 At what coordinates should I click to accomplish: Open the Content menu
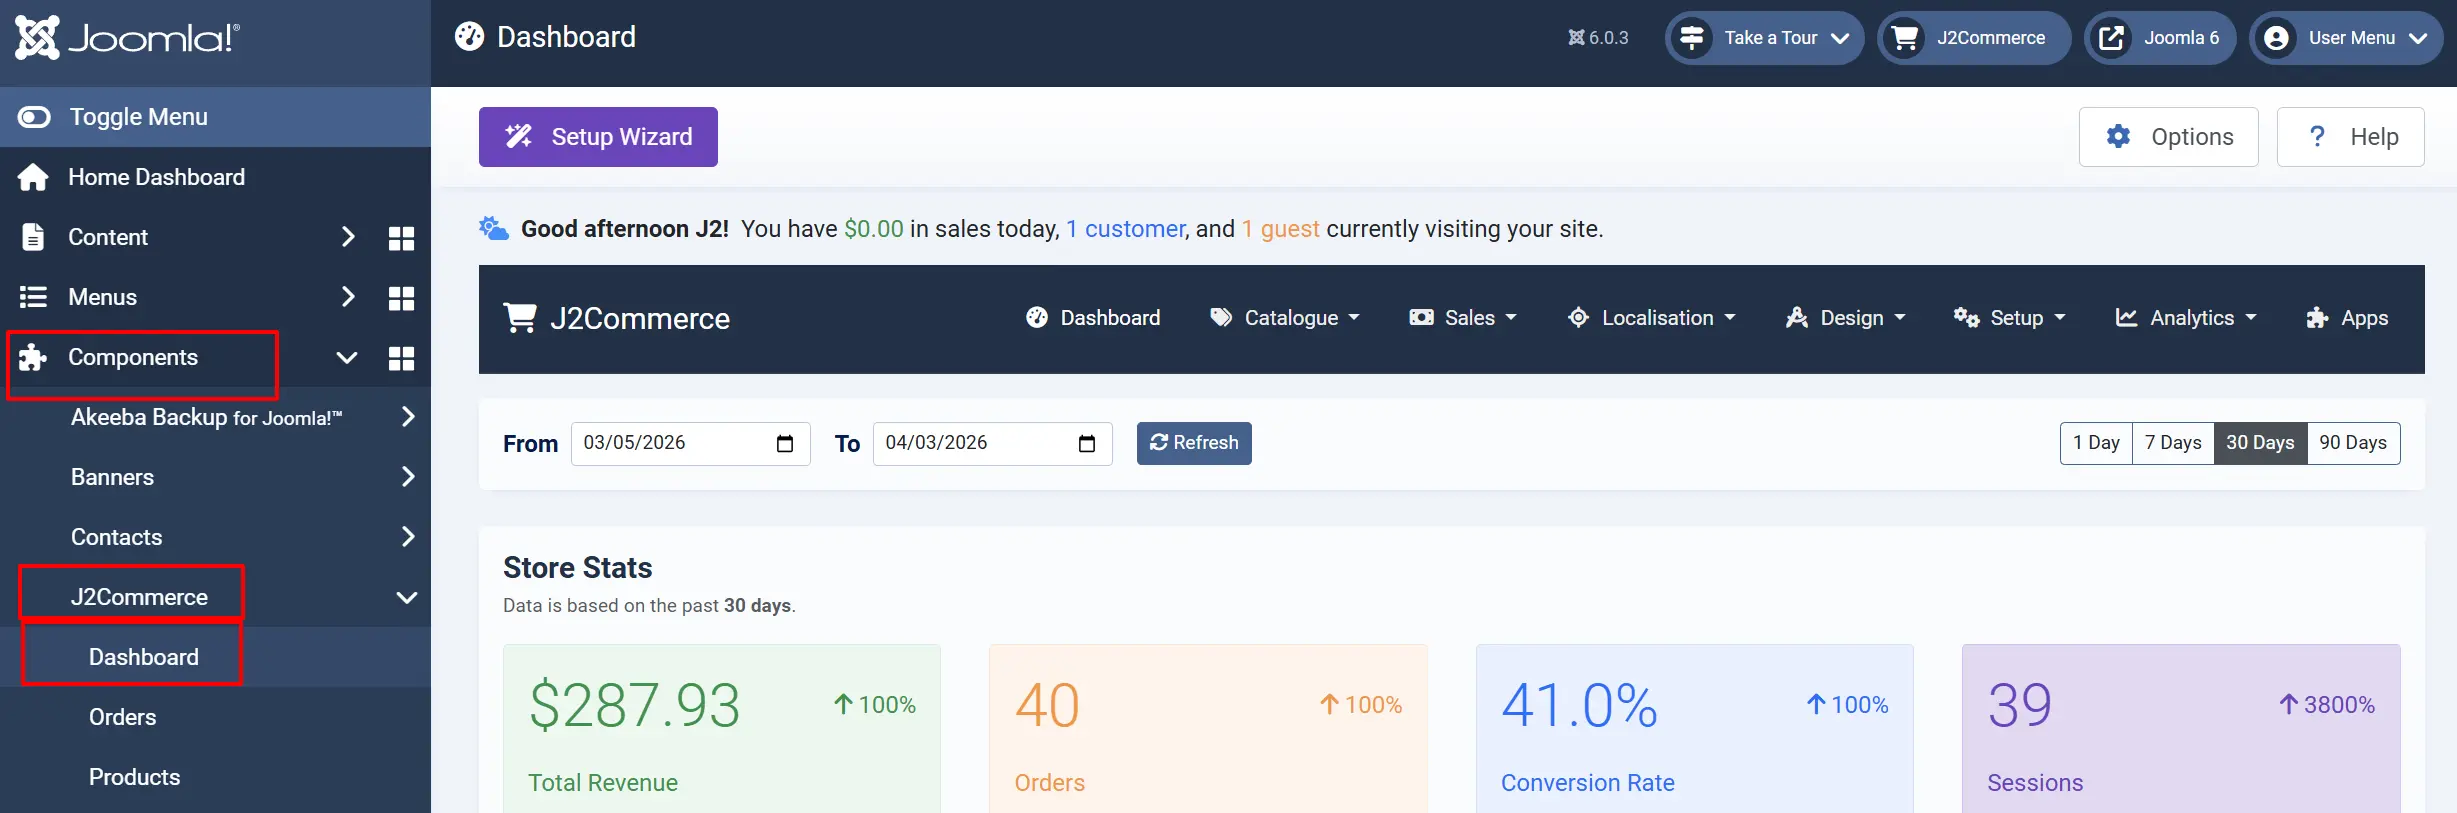[x=108, y=237]
